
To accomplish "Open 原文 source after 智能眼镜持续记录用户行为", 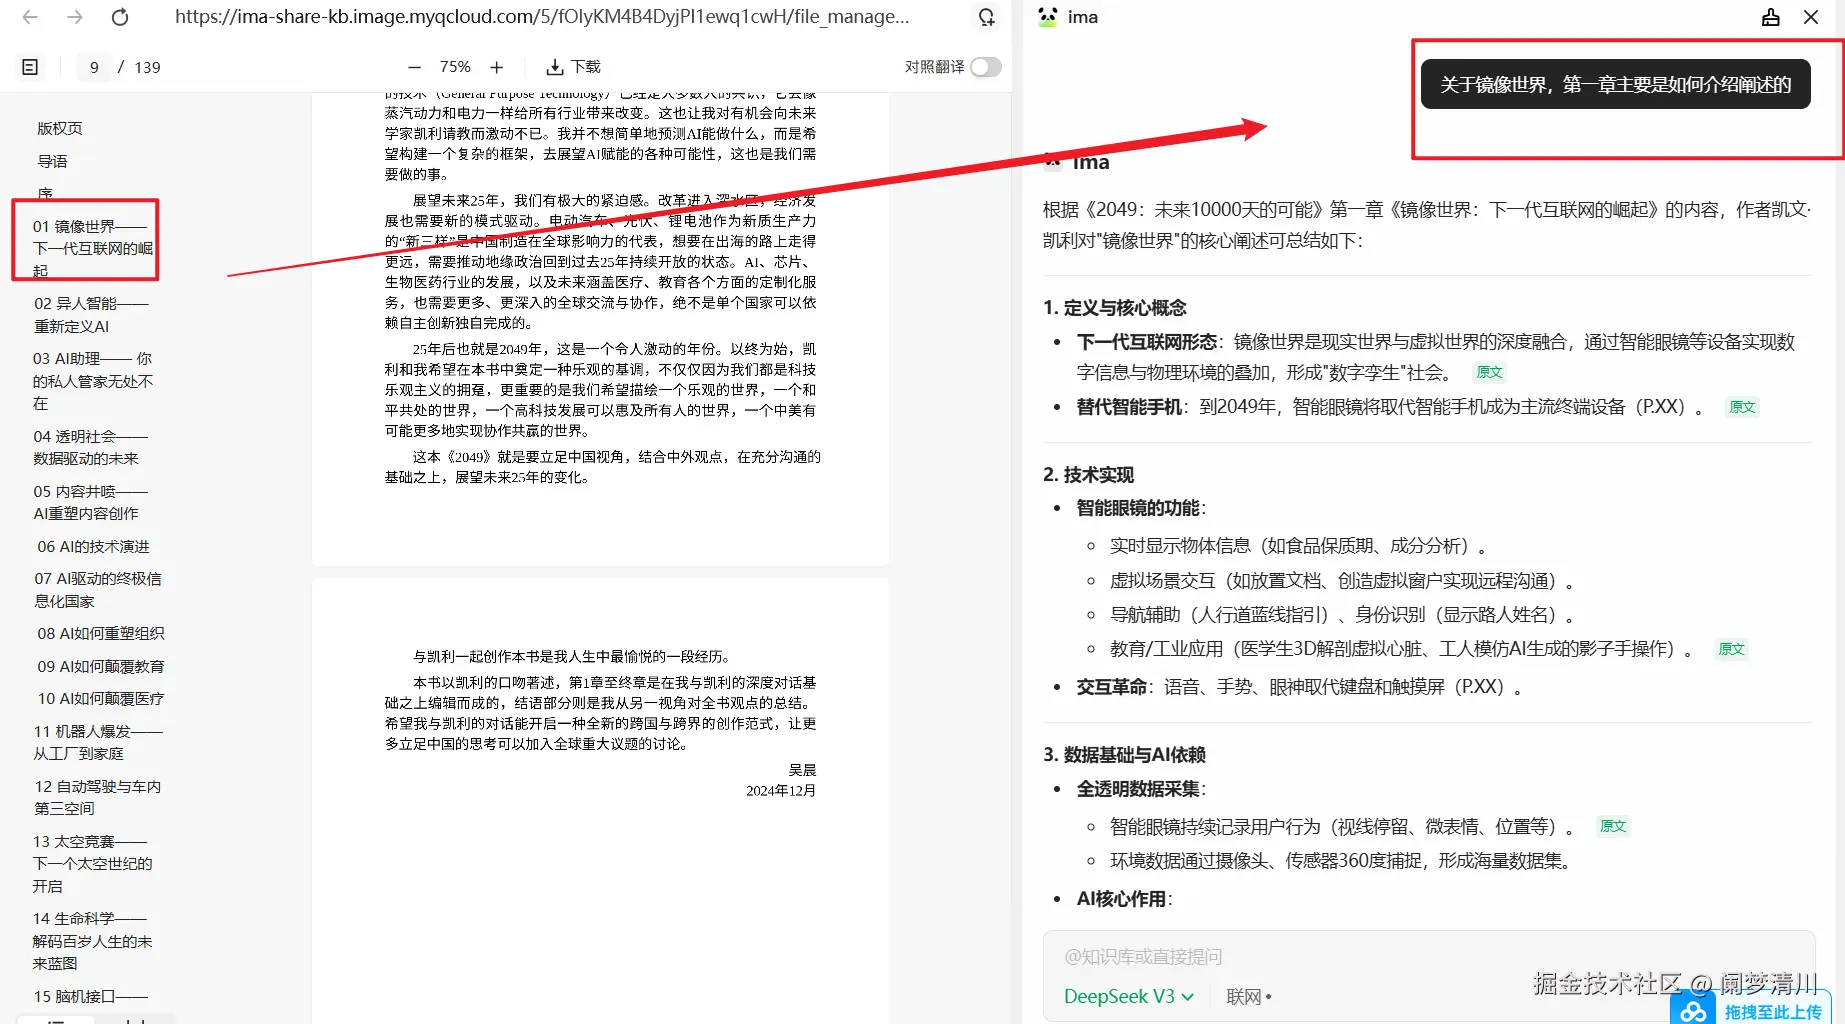I will [x=1613, y=826].
